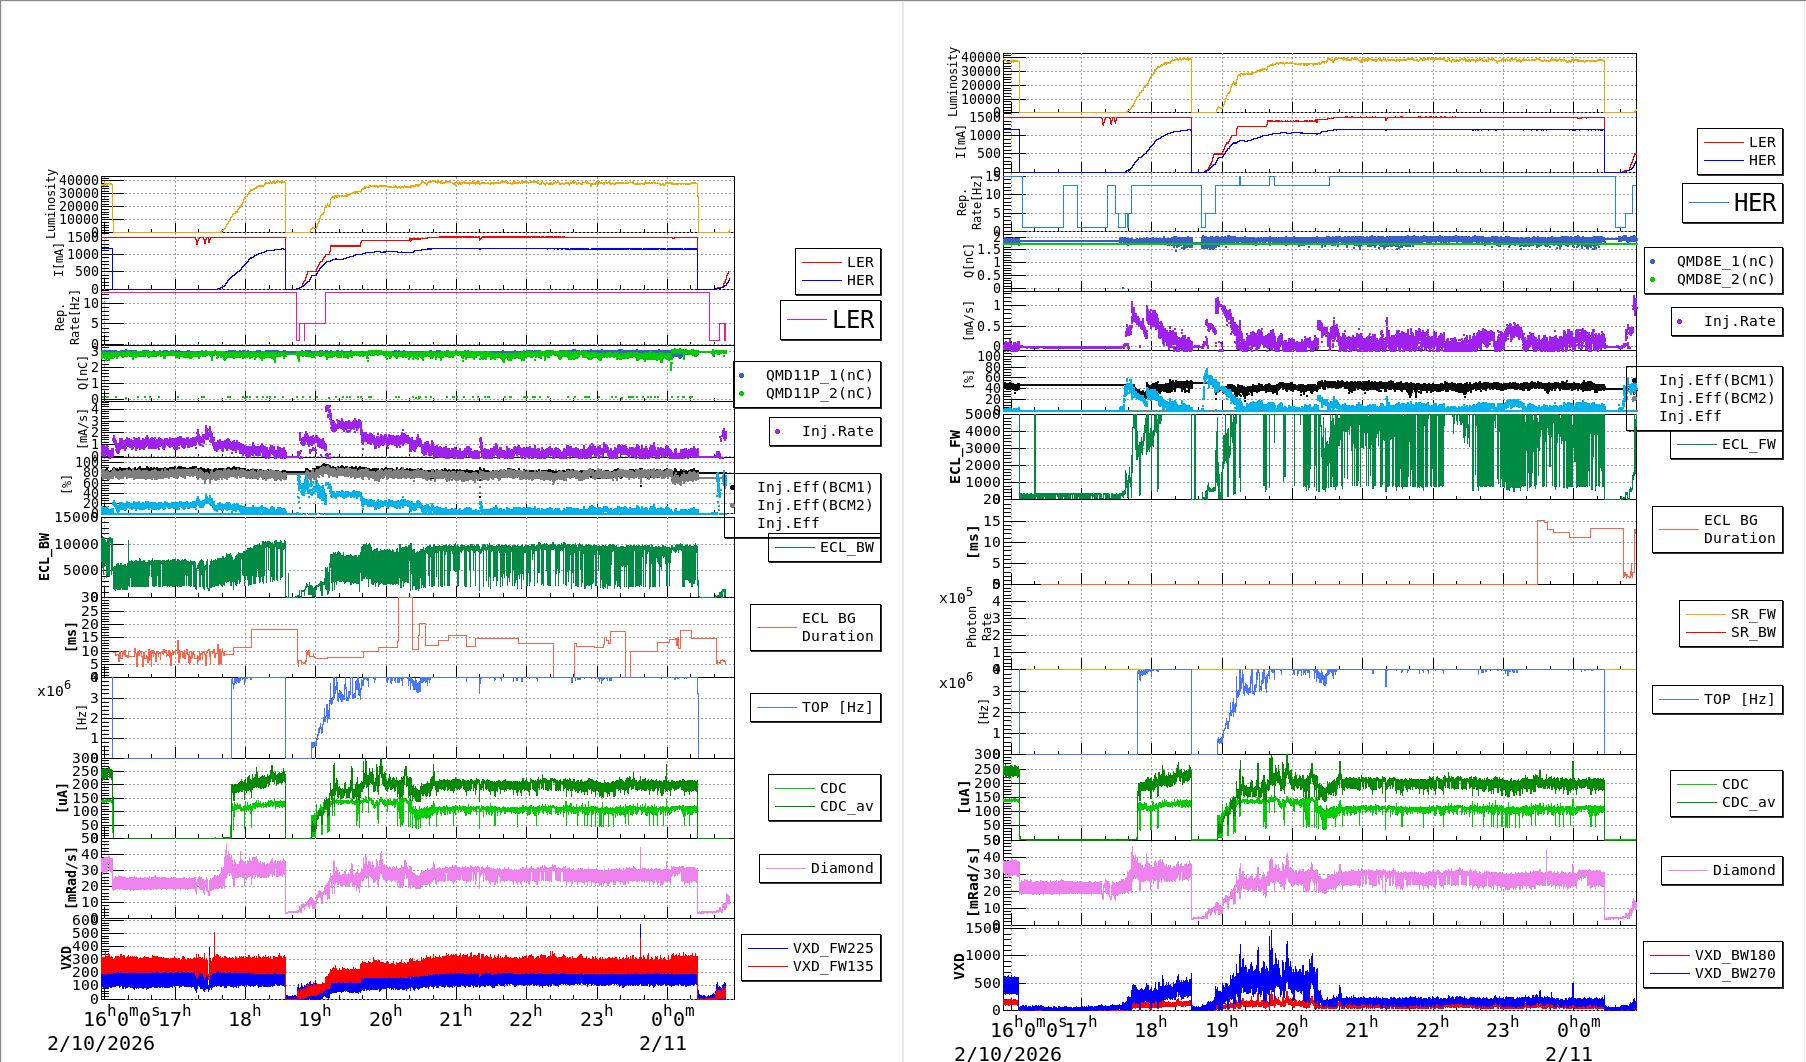Select the SR_FW legend entry
Viewport: 1806px width, 1062px height.
(x=1753, y=614)
